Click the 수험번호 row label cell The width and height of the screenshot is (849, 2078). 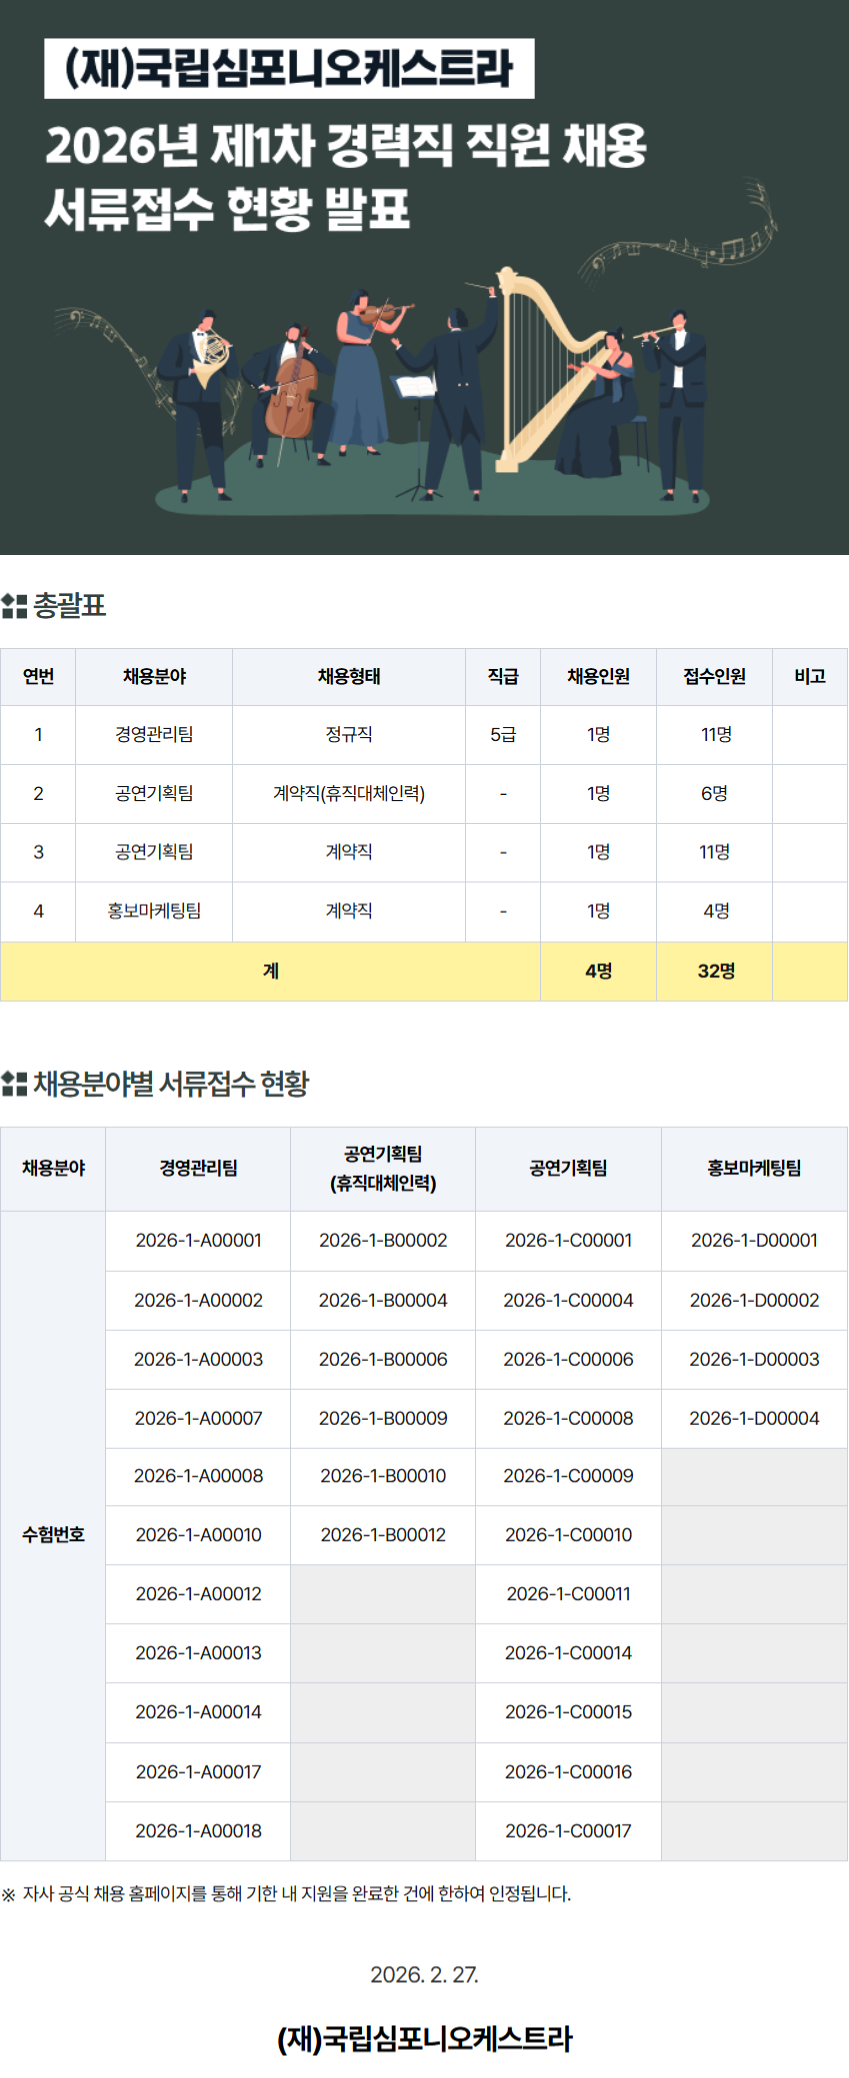click(53, 1535)
